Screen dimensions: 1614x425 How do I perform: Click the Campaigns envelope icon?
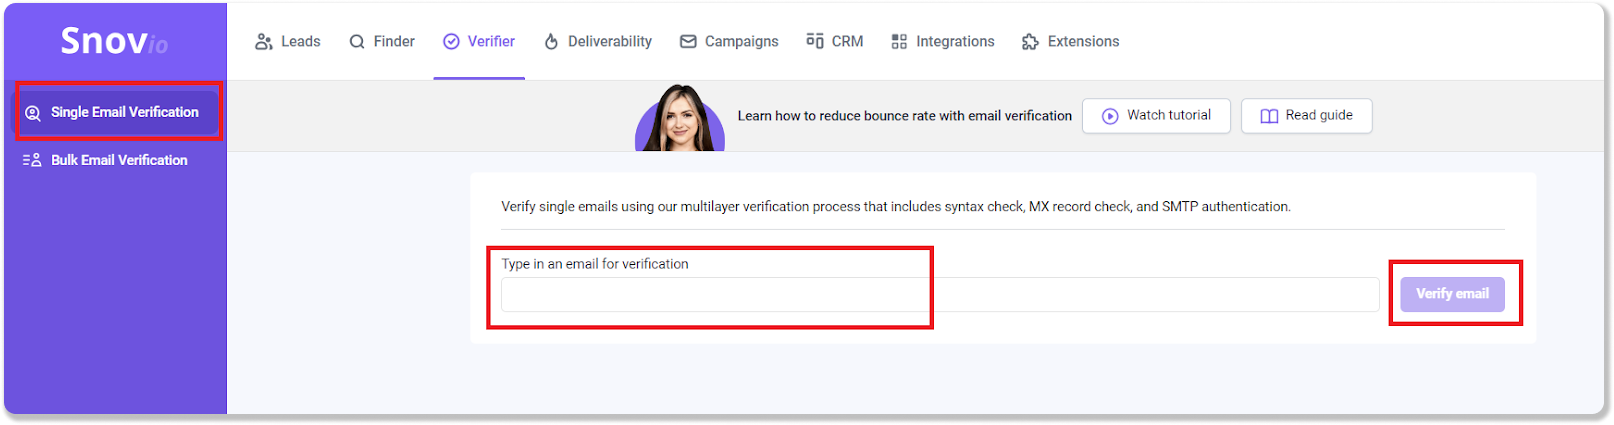coord(688,42)
